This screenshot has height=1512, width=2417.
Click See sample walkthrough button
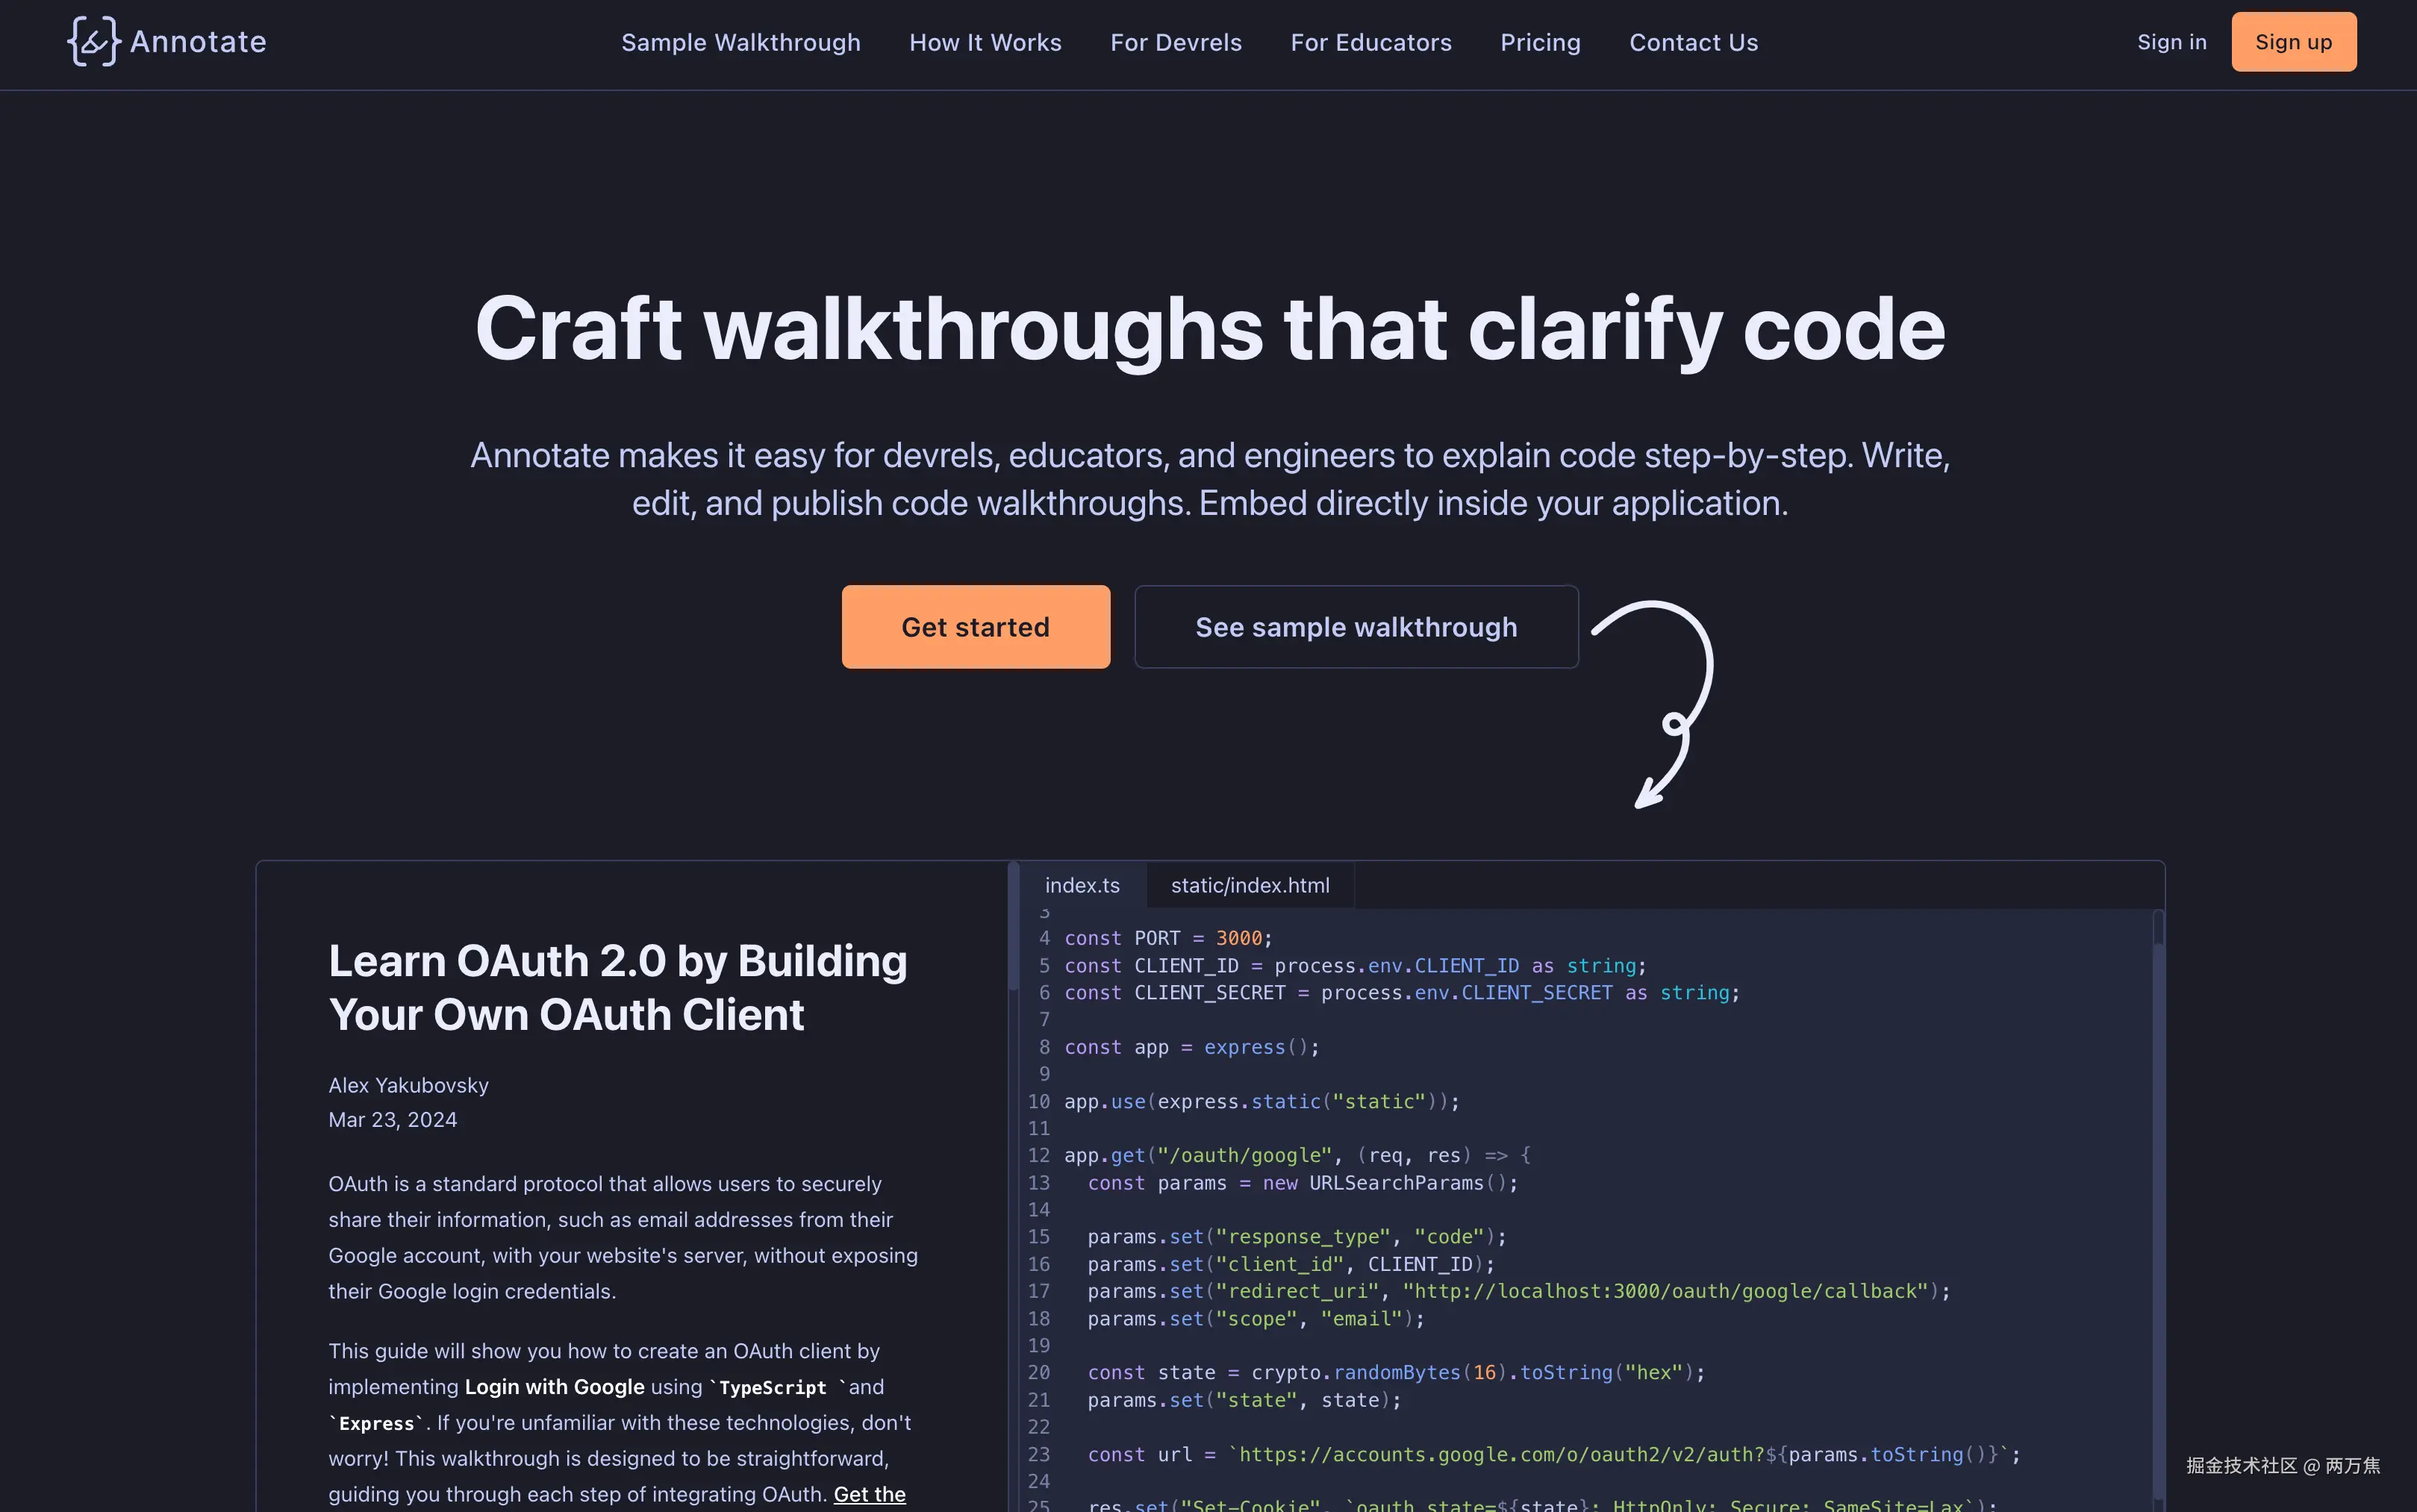point(1355,627)
